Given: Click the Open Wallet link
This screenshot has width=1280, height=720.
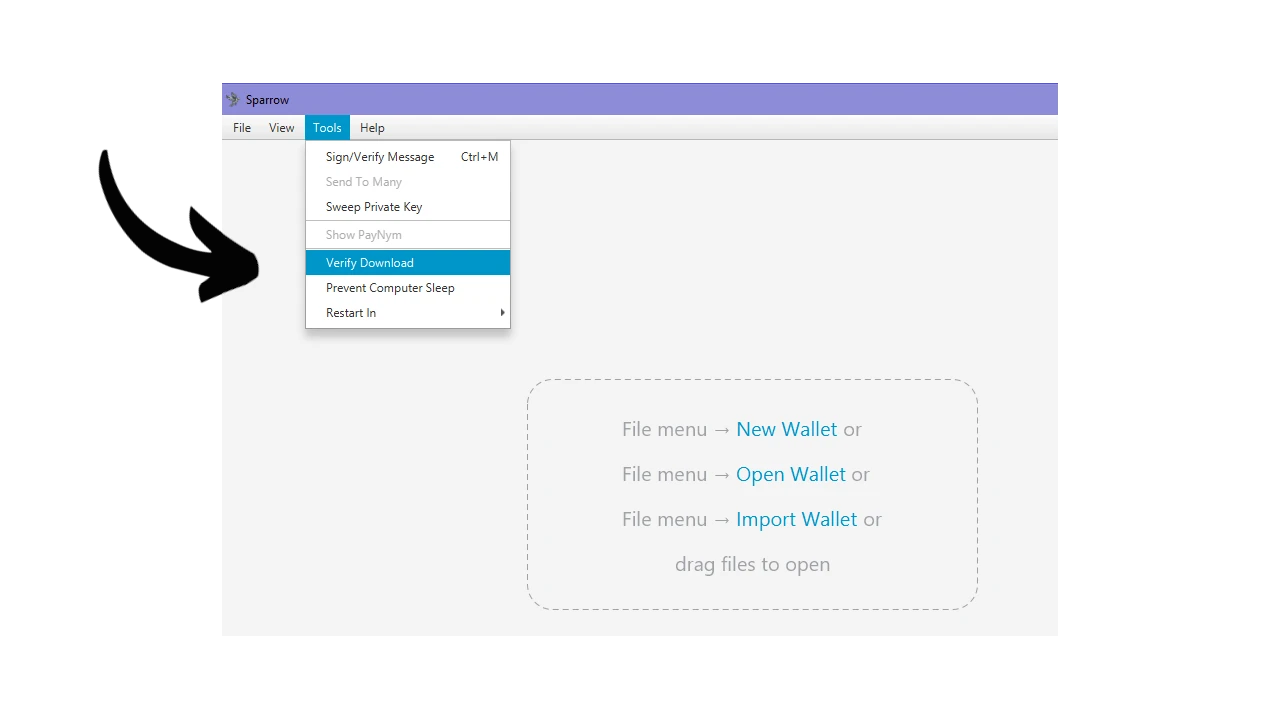Looking at the screenshot, I should click(790, 474).
